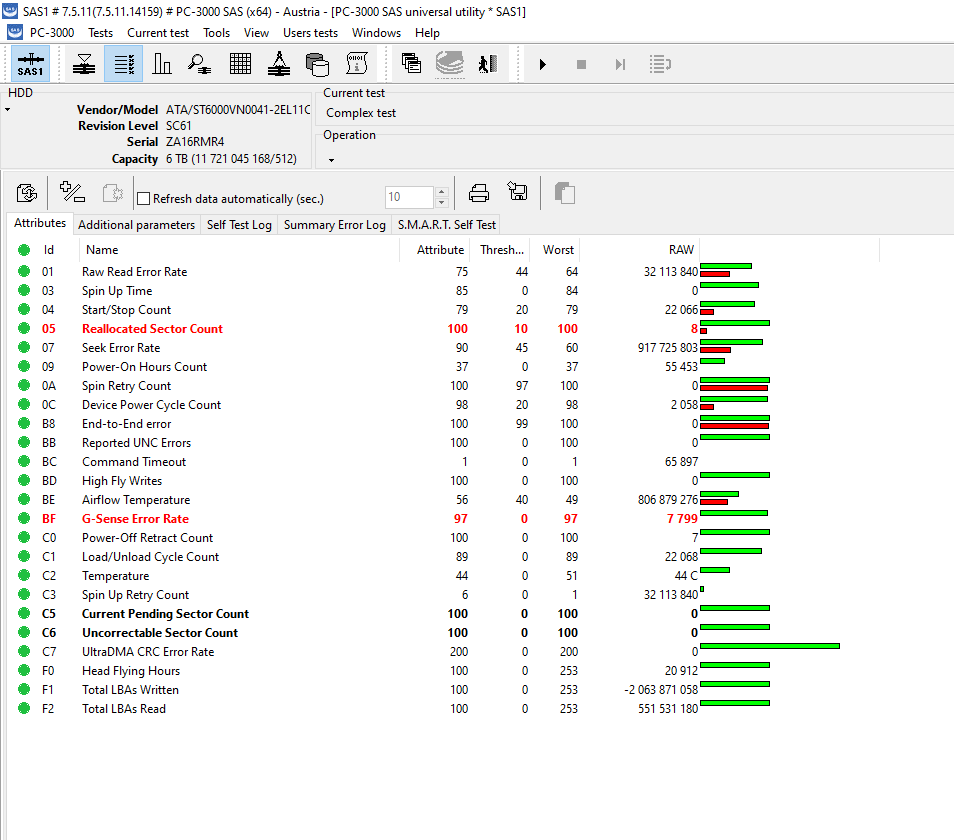Click the grayed copy pages icon
954x840 pixels.
(x=565, y=193)
